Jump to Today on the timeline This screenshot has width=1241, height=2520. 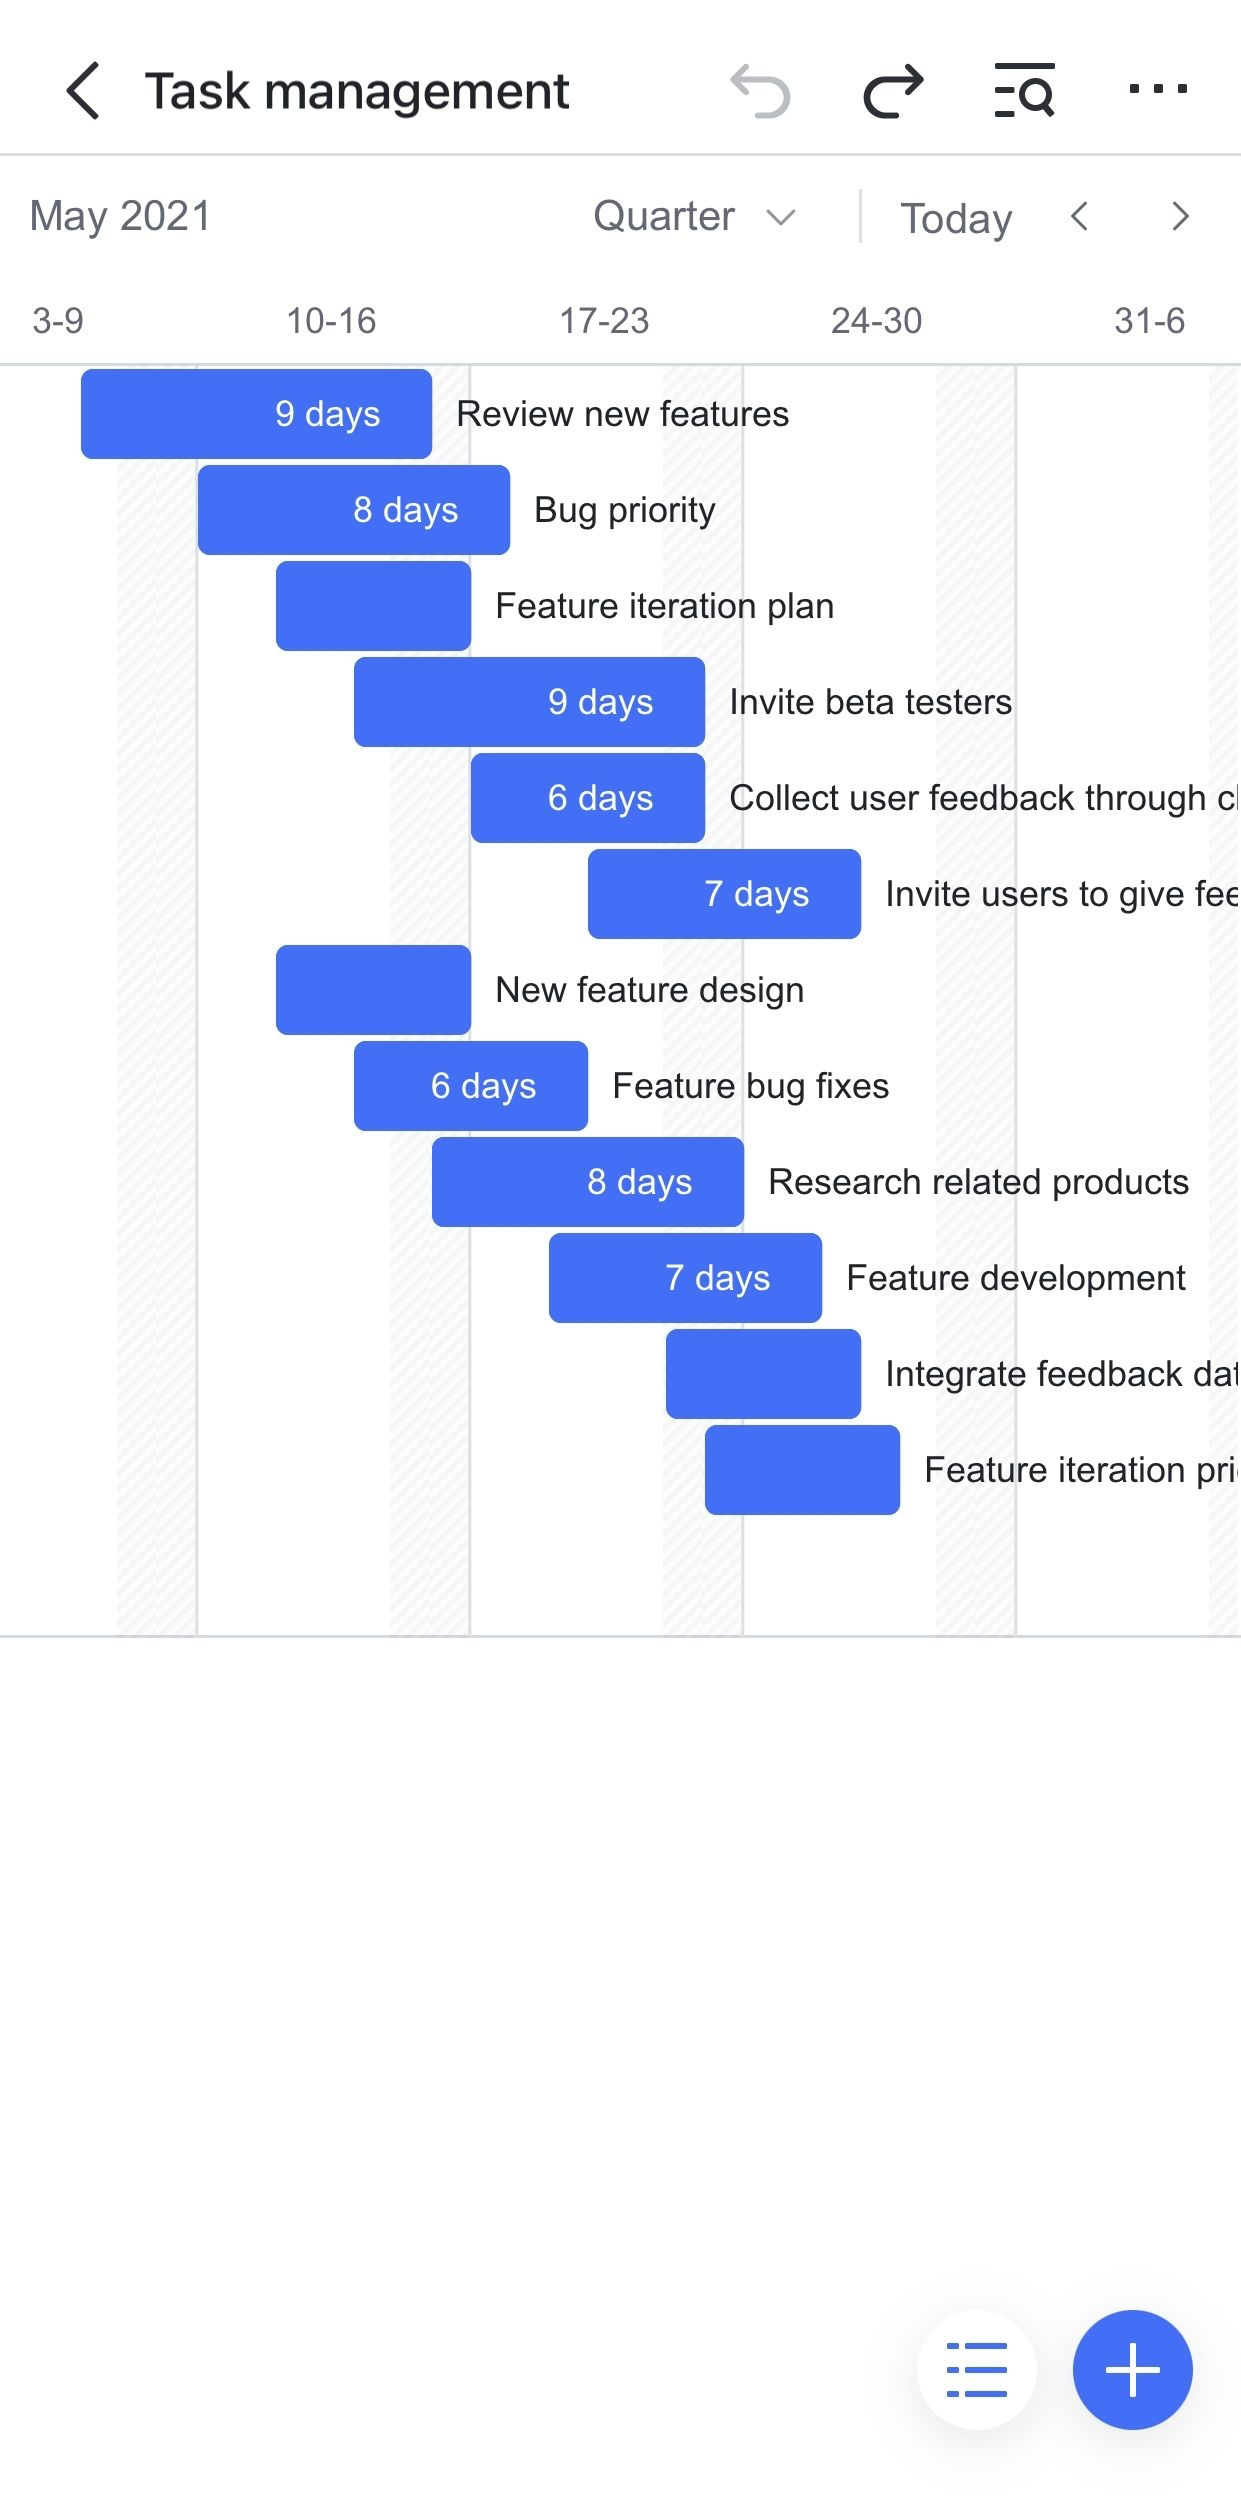click(x=956, y=219)
